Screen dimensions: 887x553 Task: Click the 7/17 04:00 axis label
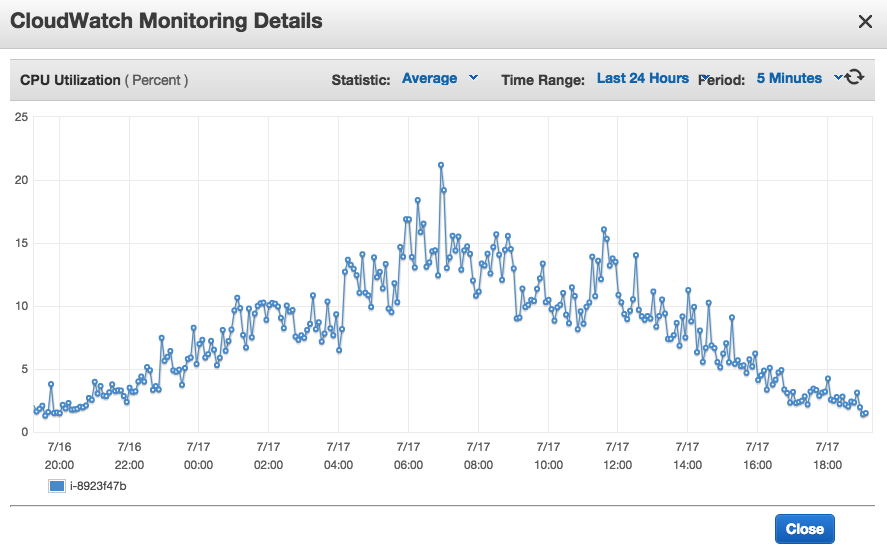click(x=338, y=456)
